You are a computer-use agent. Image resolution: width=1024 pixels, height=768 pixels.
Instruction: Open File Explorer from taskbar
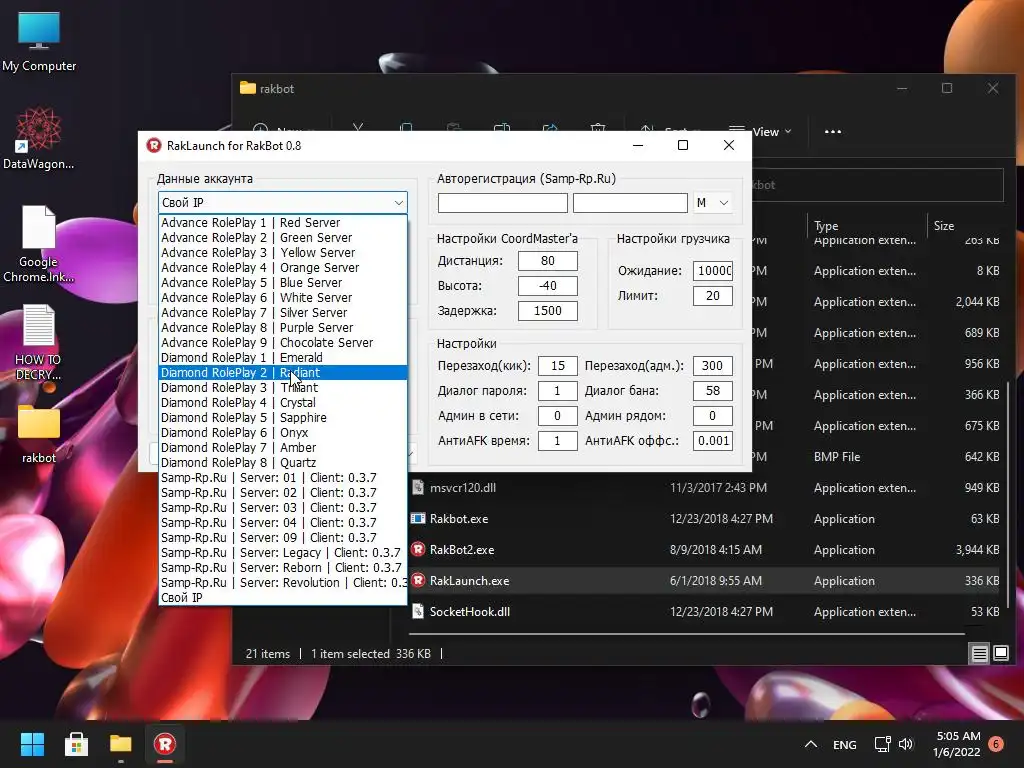(x=120, y=744)
